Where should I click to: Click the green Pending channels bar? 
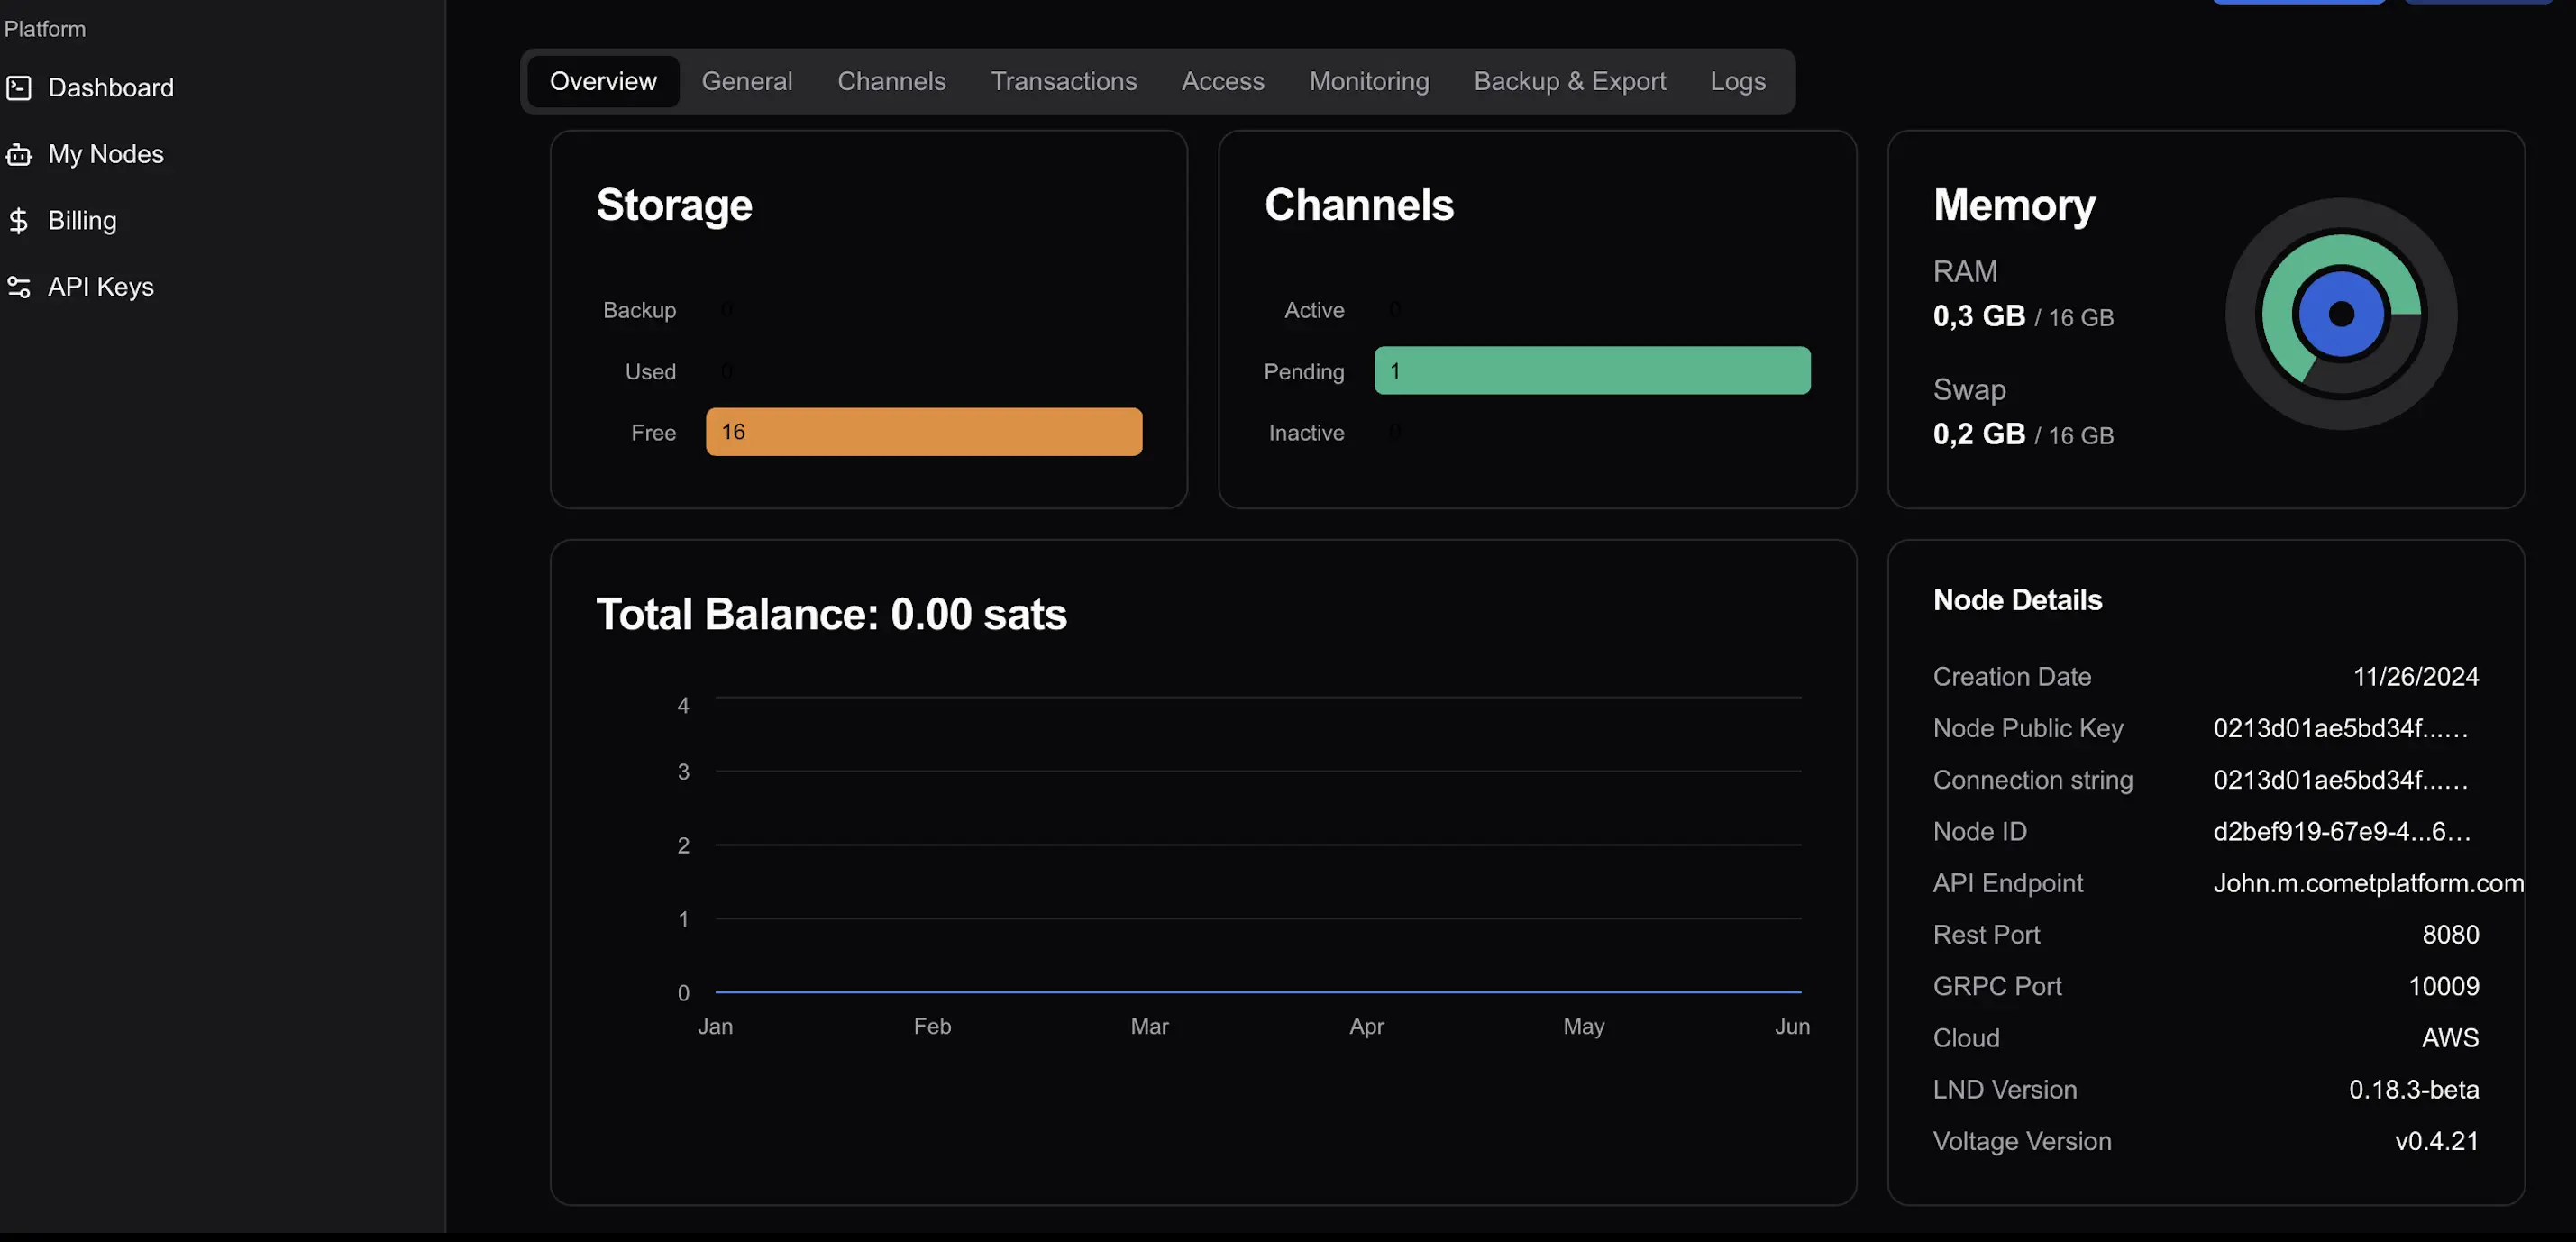1591,371
